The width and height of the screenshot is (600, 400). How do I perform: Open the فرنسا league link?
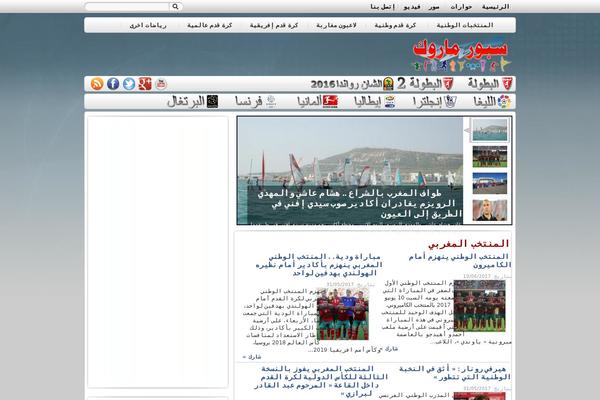coord(249,102)
